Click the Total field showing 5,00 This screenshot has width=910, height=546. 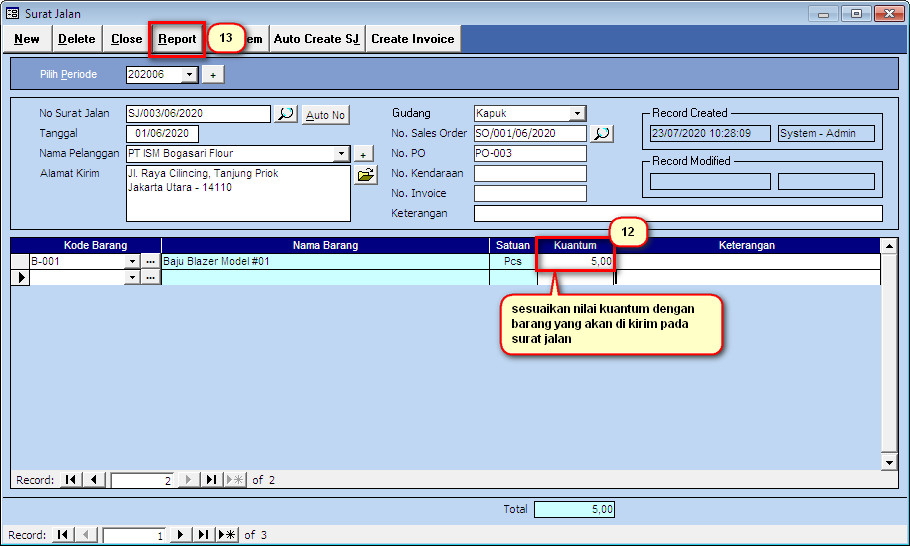pos(574,509)
